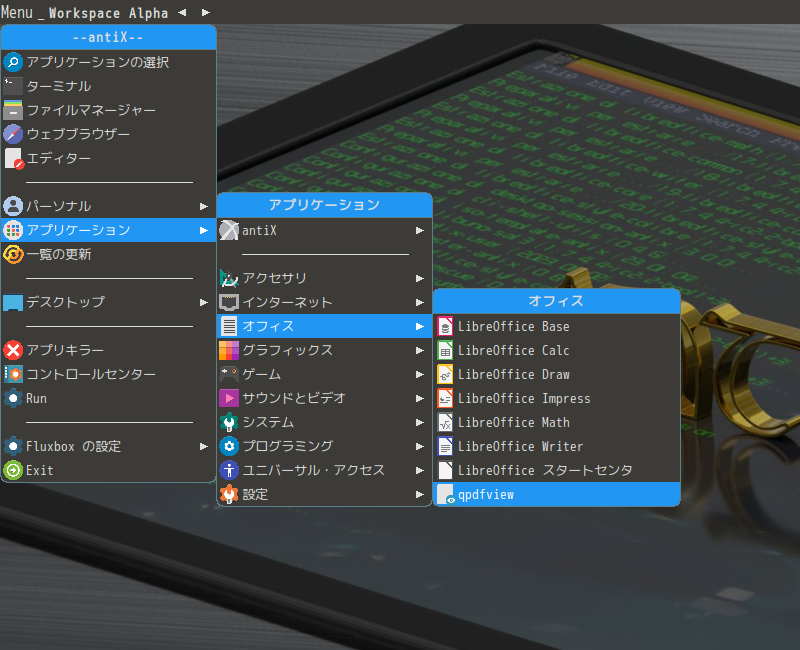Click the Workspace Alpha label
This screenshot has width=800, height=650.
pyautogui.click(x=108, y=13)
